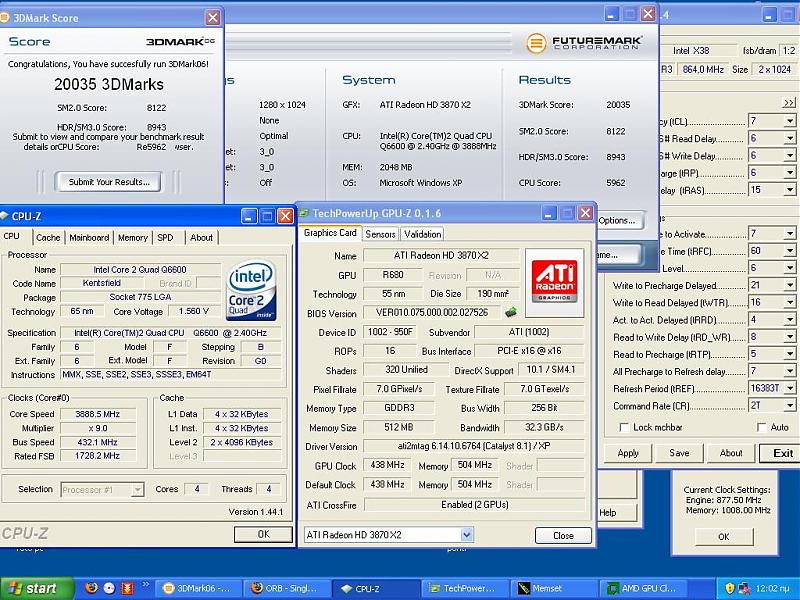
Task: Click the Help button behind GPU-Z
Action: coord(616,512)
